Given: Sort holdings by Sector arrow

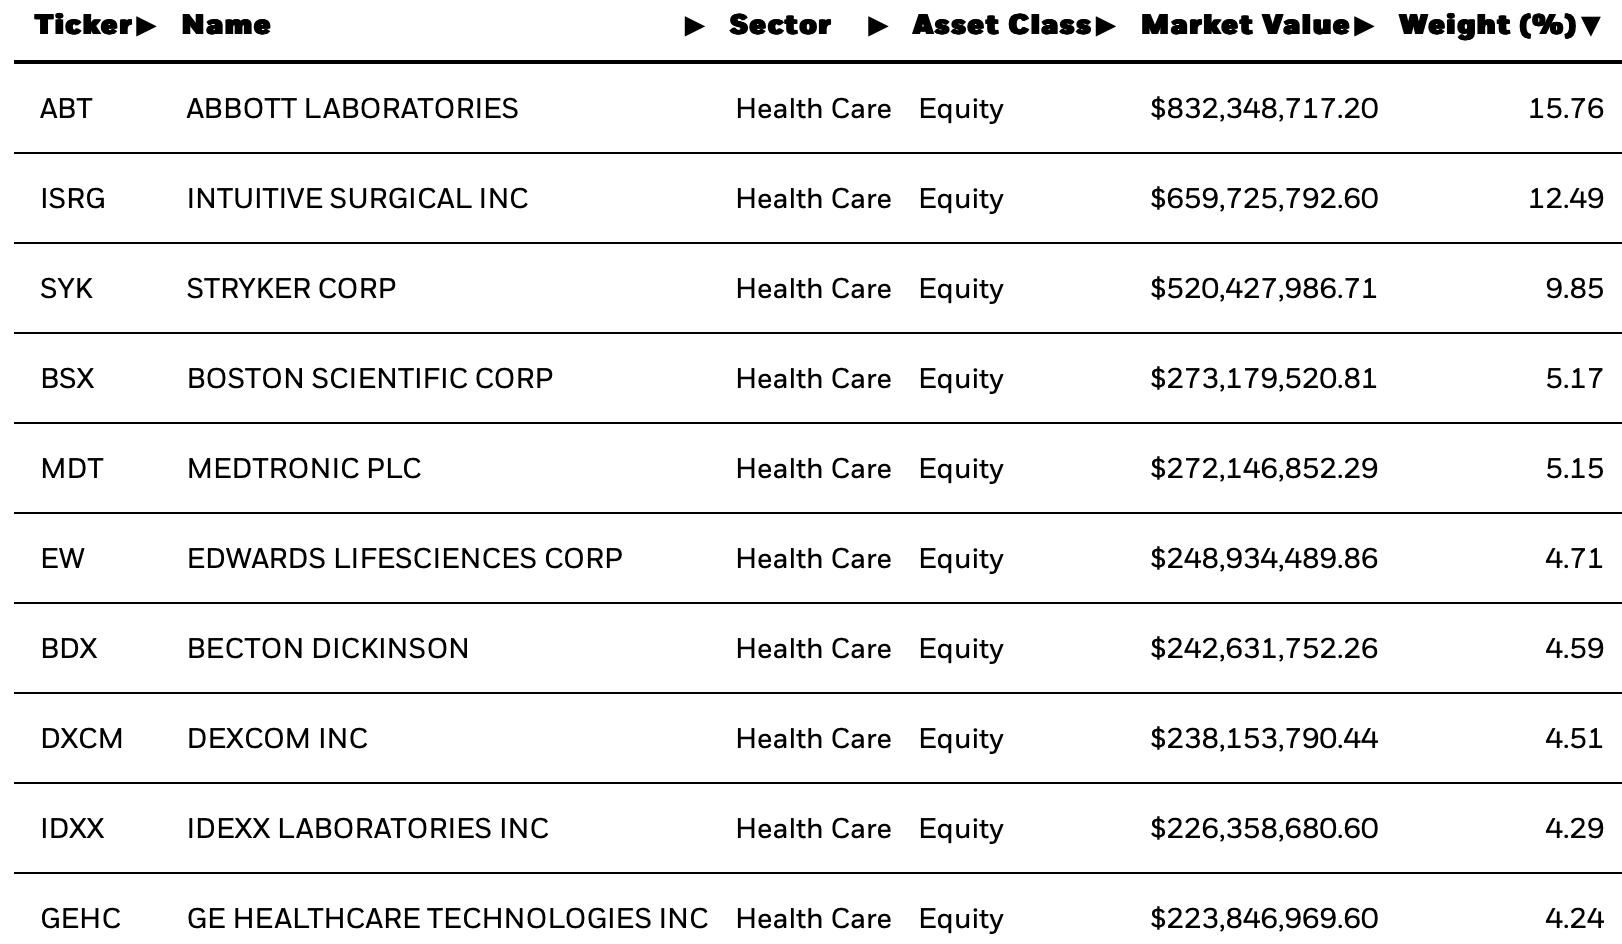Looking at the screenshot, I should tap(878, 26).
